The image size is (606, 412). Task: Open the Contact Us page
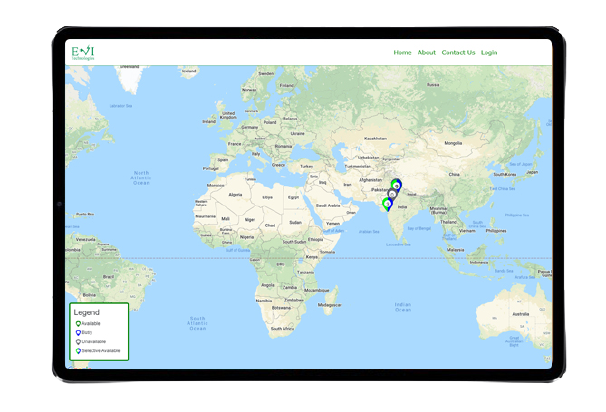coord(458,52)
